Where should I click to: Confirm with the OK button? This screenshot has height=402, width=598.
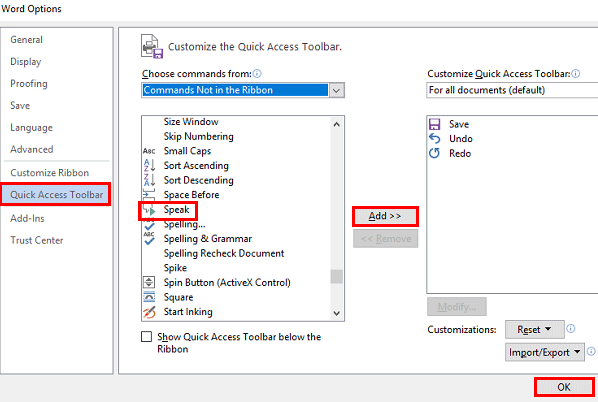[x=564, y=387]
